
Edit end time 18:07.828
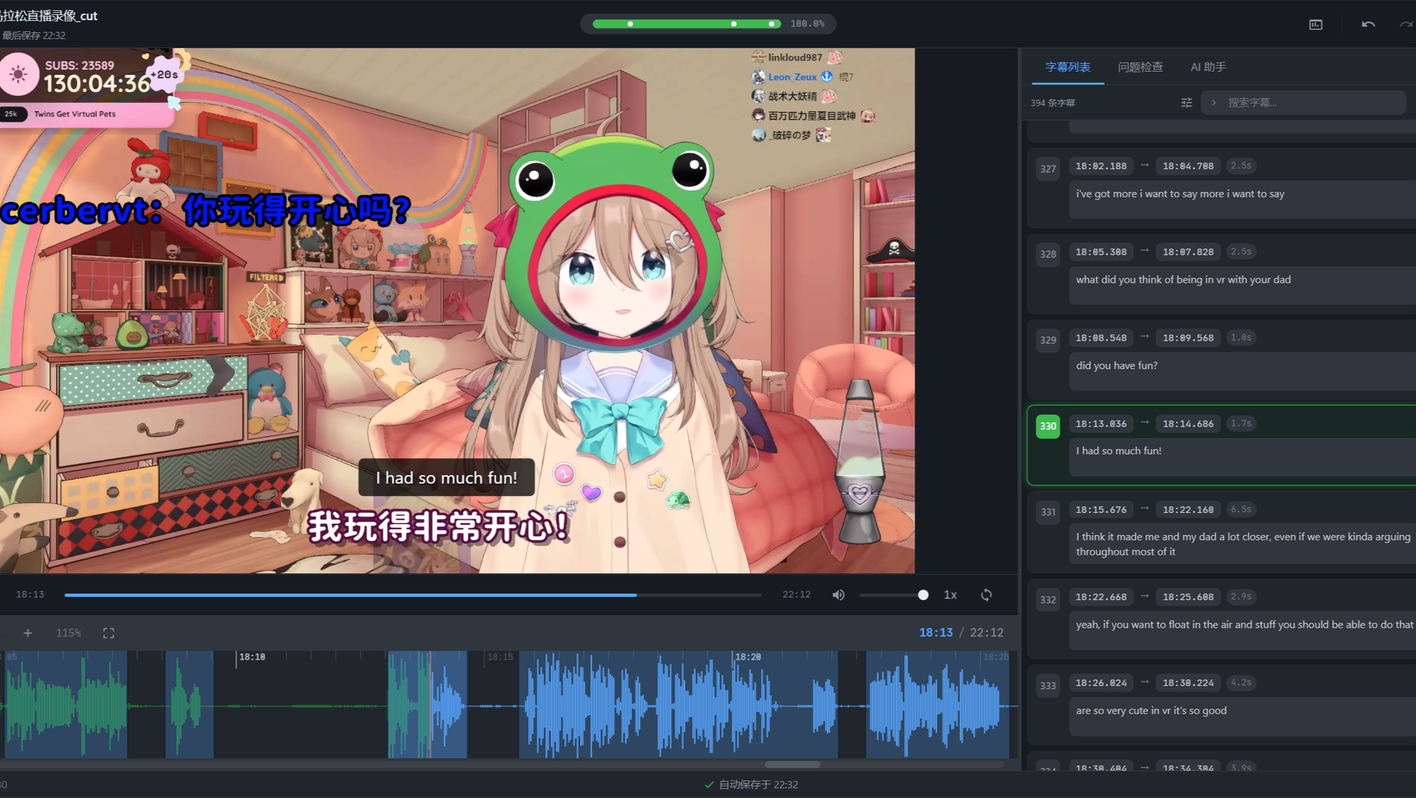pos(1188,252)
